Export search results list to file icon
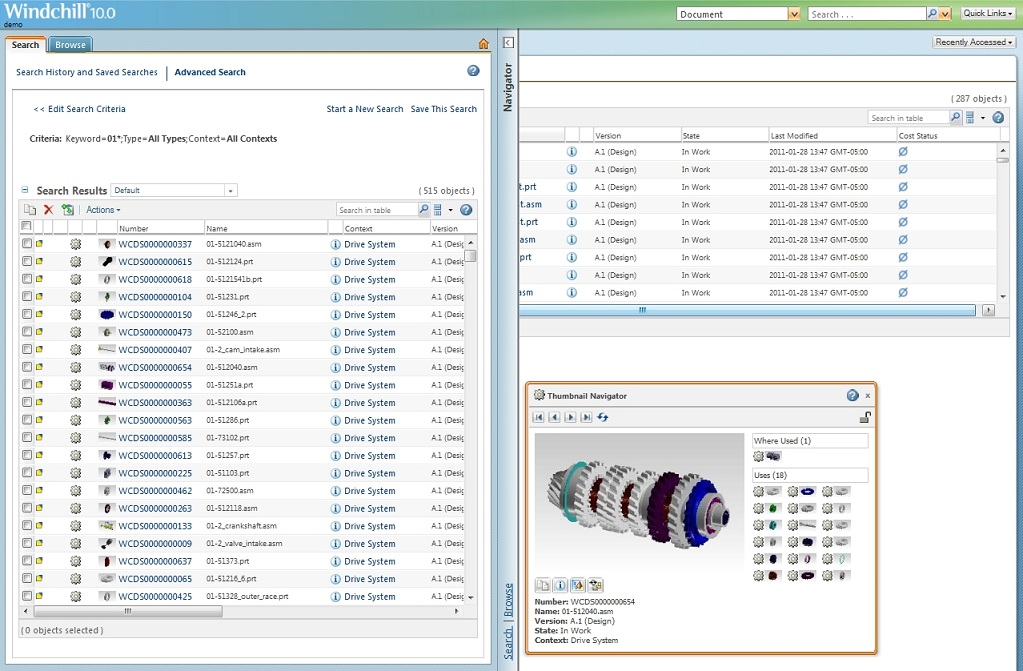1023x671 pixels. (x=67, y=210)
